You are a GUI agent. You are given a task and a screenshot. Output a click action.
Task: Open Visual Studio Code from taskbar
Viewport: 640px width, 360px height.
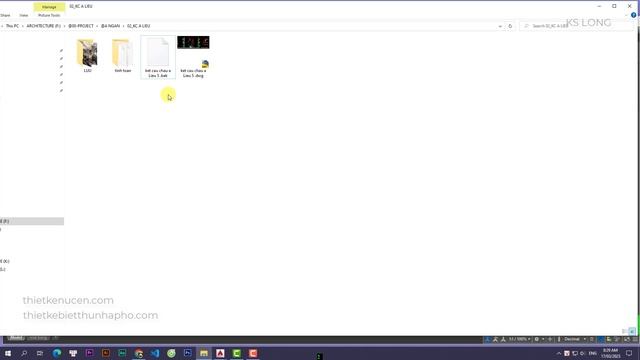(x=155, y=353)
